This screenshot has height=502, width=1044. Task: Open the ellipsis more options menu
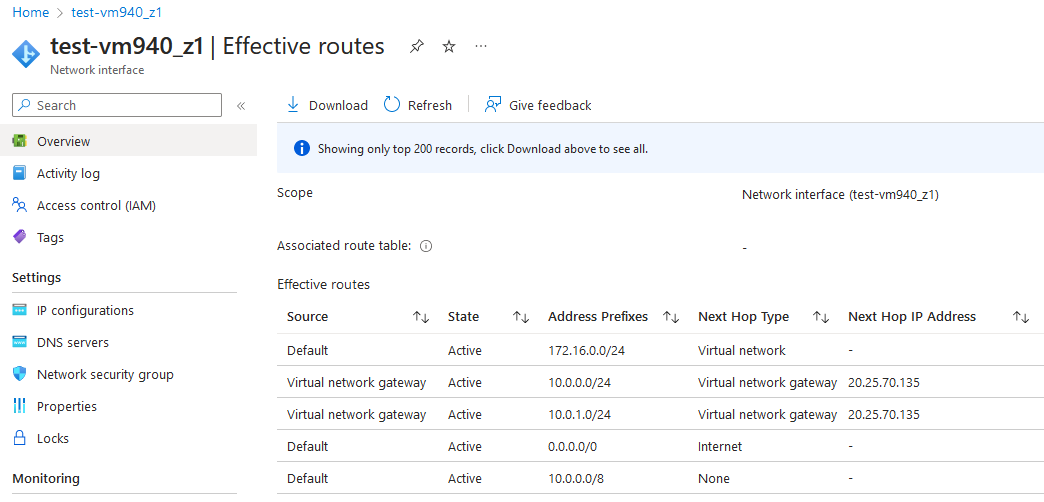coord(481,47)
